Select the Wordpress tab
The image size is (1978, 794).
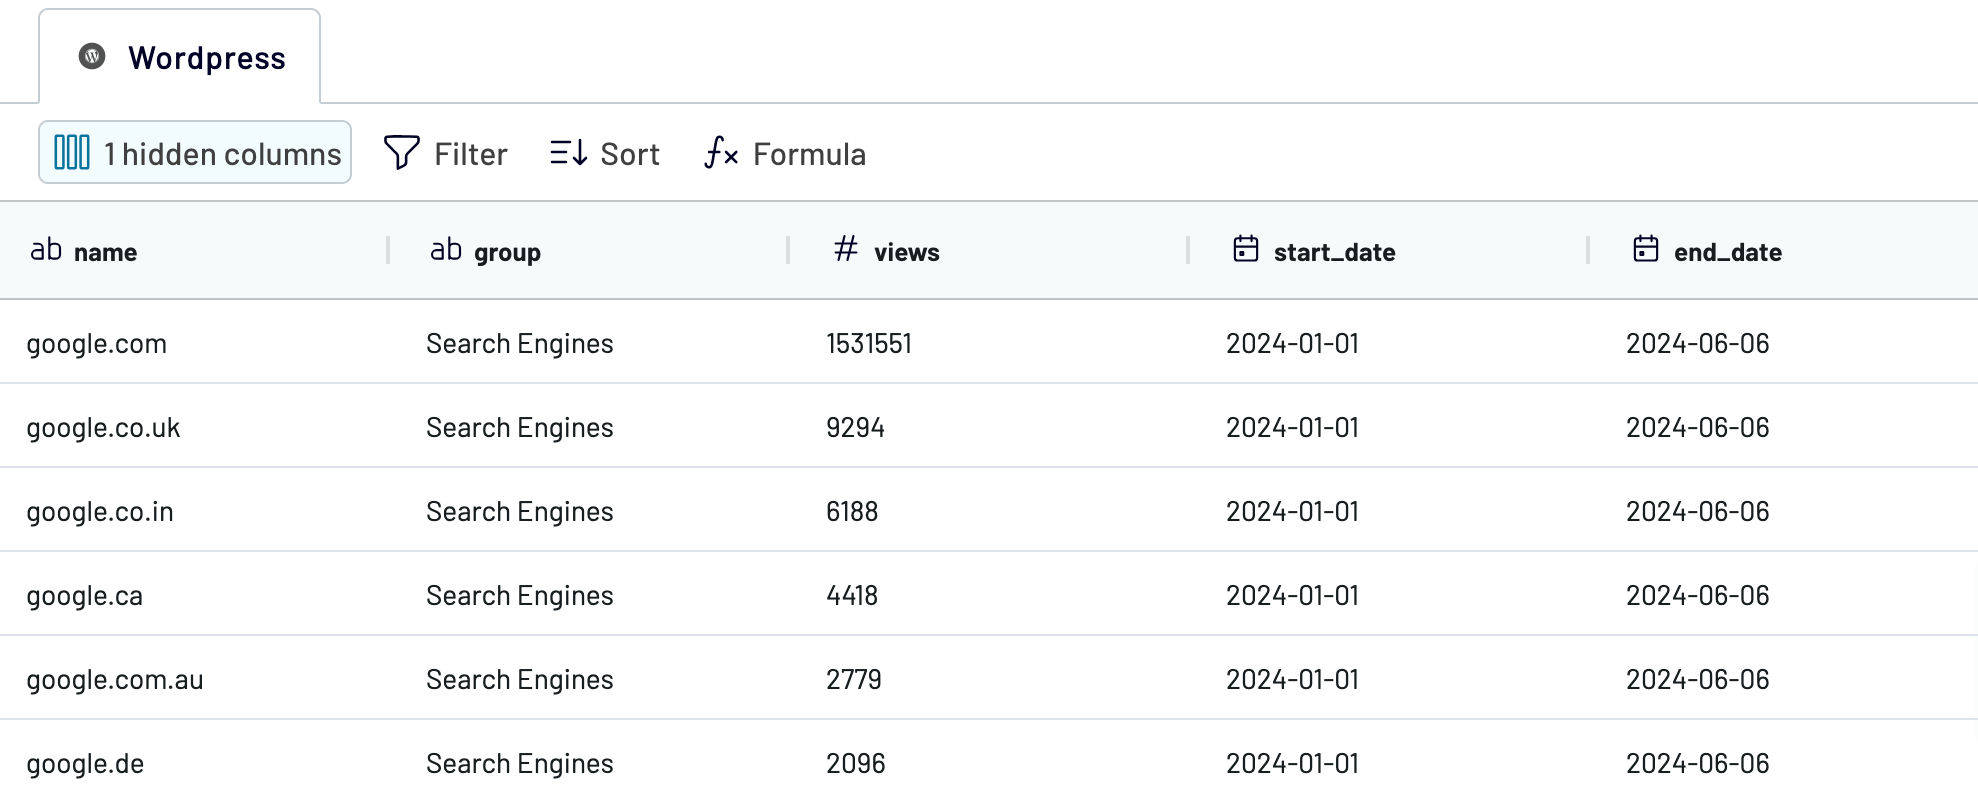[180, 57]
